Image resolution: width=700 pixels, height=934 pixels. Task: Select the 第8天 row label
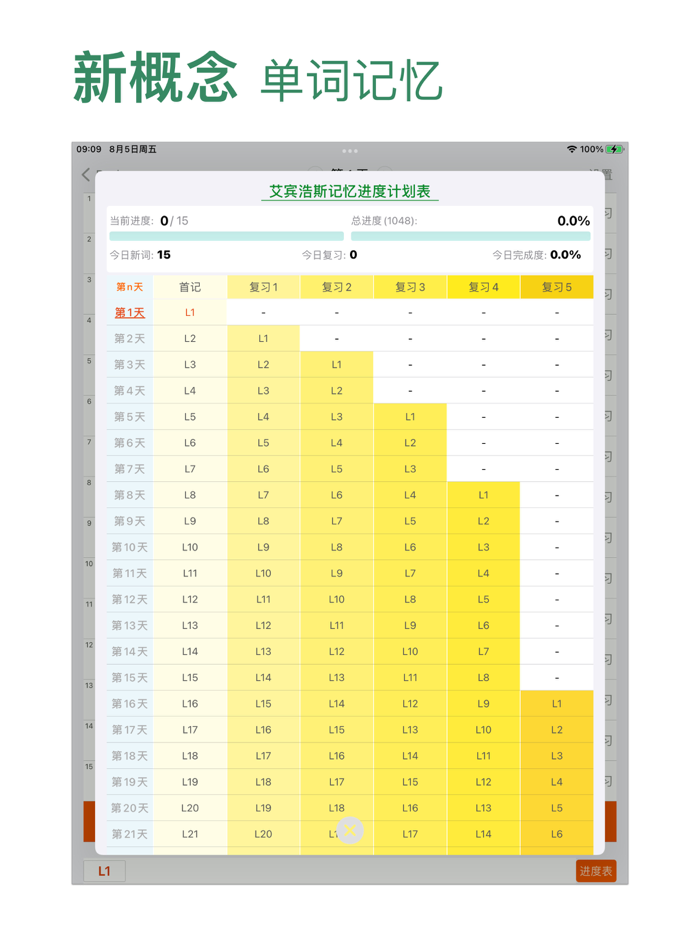click(x=129, y=495)
